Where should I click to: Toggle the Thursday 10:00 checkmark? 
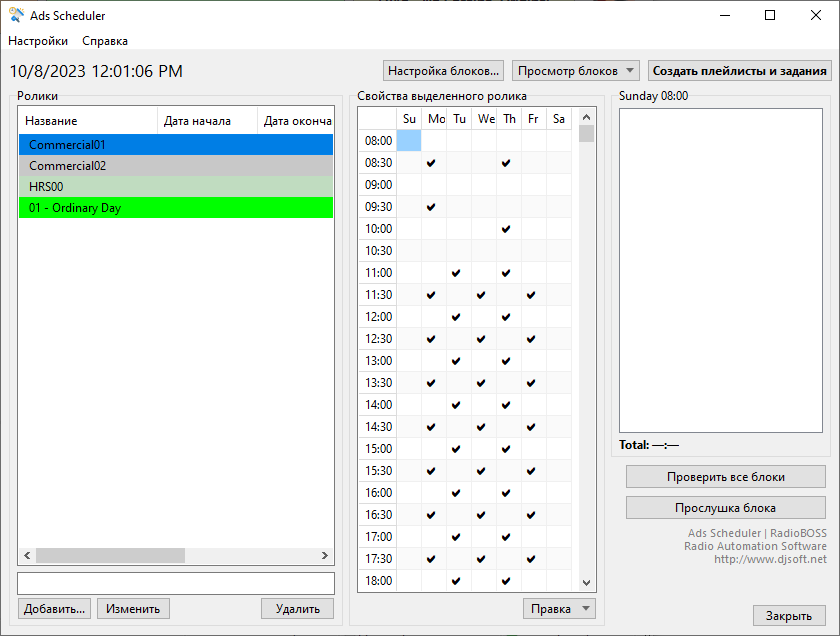pyautogui.click(x=509, y=229)
